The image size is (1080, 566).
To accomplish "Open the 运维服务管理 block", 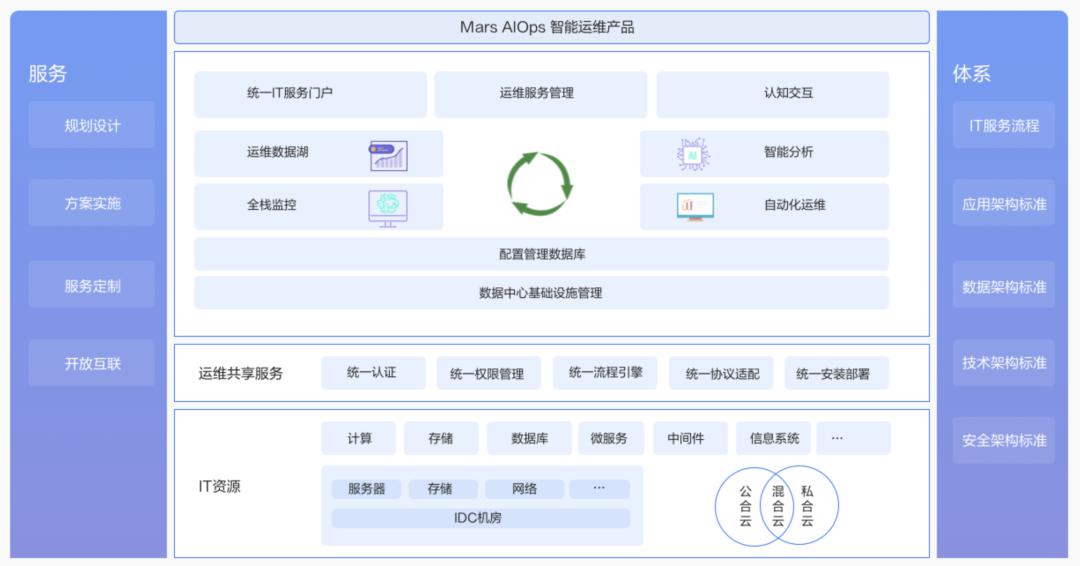I will (541, 94).
